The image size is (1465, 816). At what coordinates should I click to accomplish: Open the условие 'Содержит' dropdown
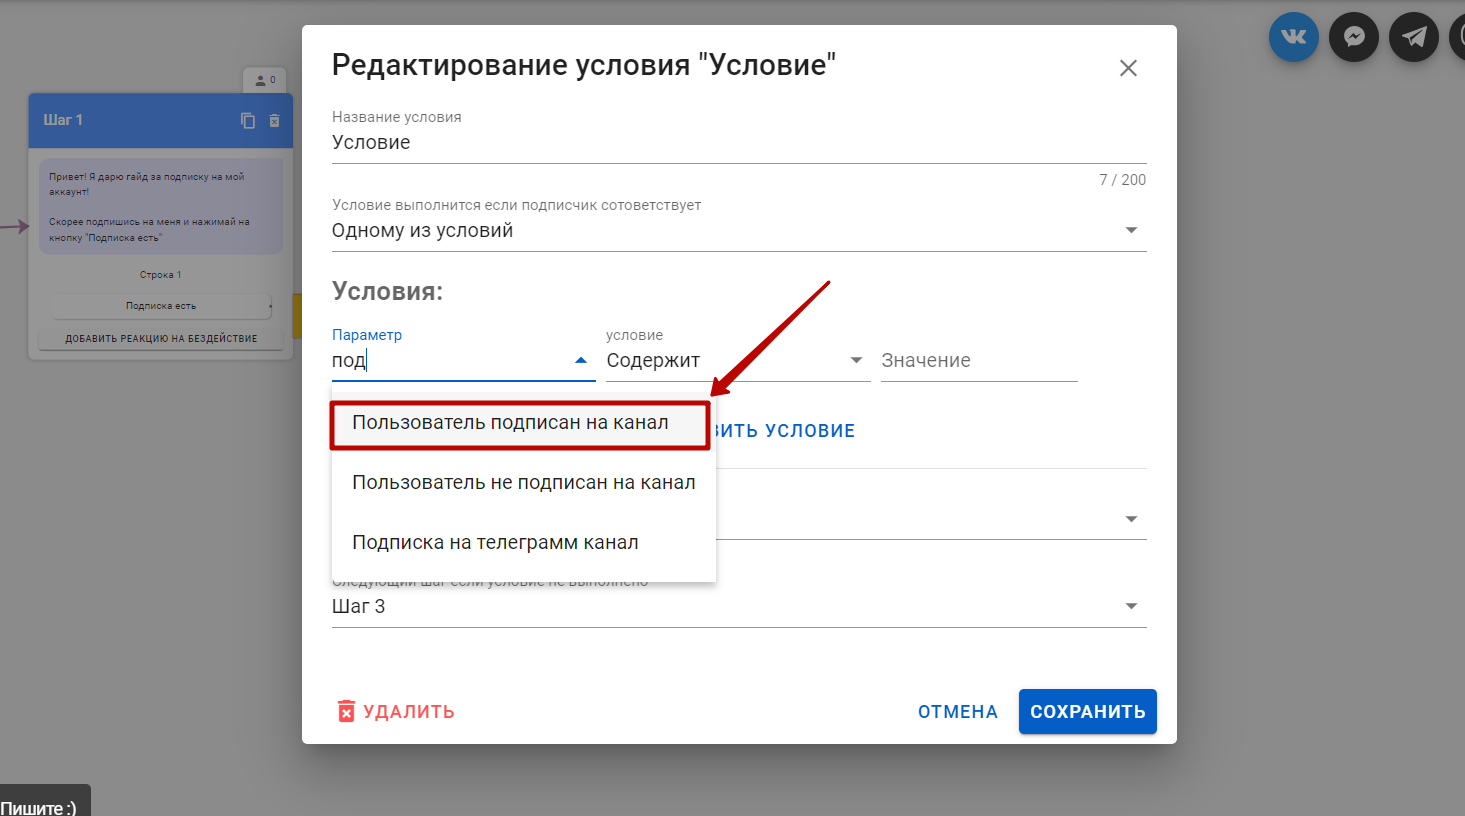pyautogui.click(x=855, y=361)
